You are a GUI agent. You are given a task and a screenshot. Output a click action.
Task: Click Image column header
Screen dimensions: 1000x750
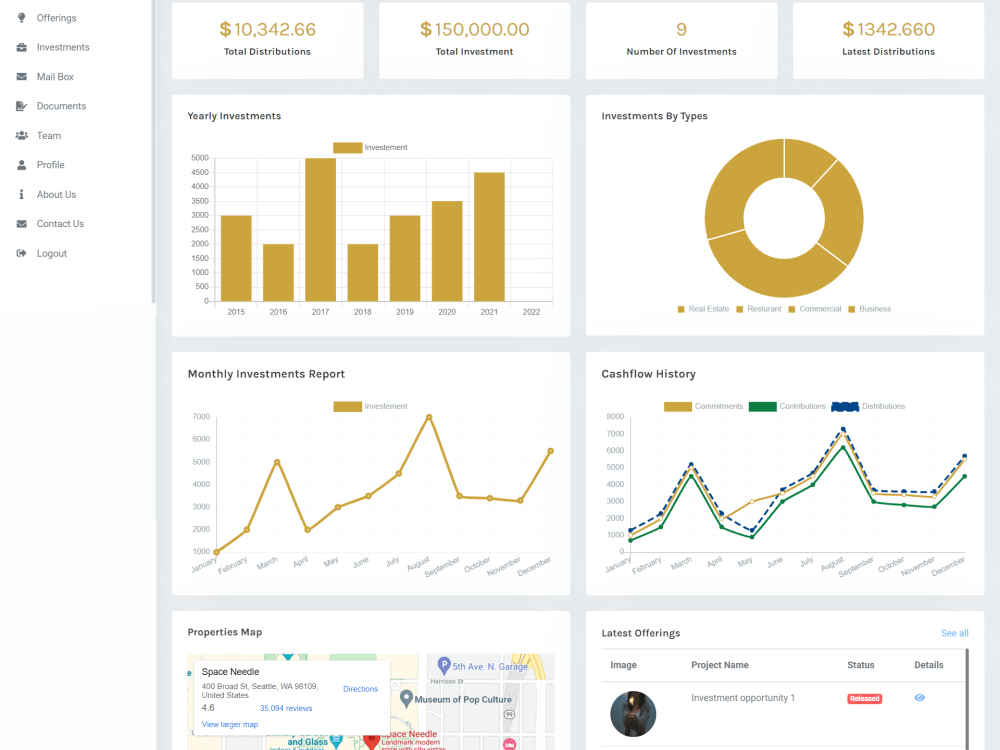[623, 665]
